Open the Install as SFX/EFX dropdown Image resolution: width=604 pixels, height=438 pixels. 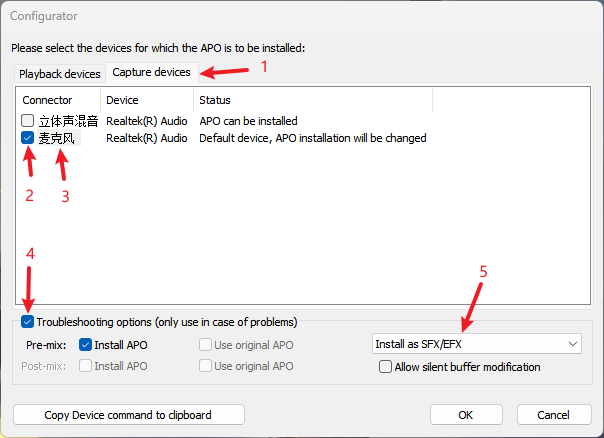point(475,344)
